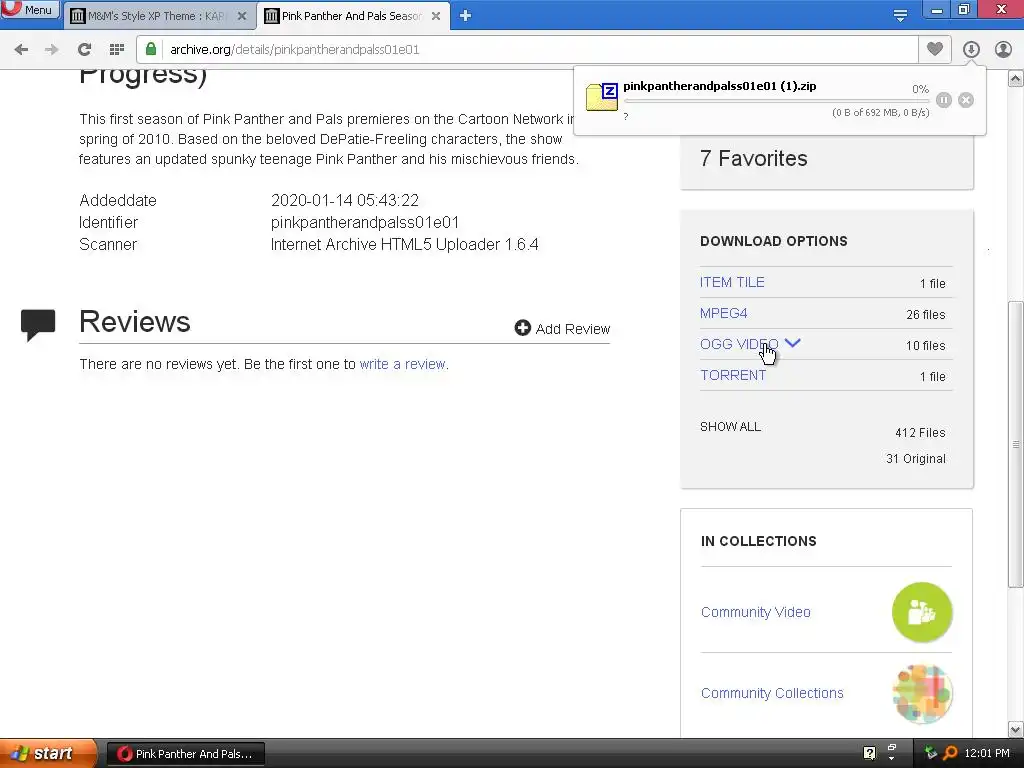Reload the page
The height and width of the screenshot is (768, 1024).
point(84,50)
